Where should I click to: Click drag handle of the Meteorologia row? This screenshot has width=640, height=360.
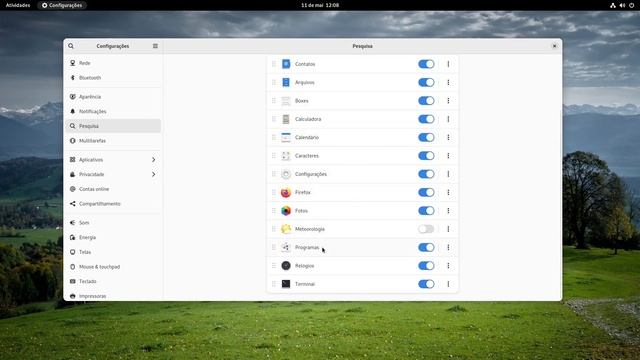pyautogui.click(x=274, y=229)
